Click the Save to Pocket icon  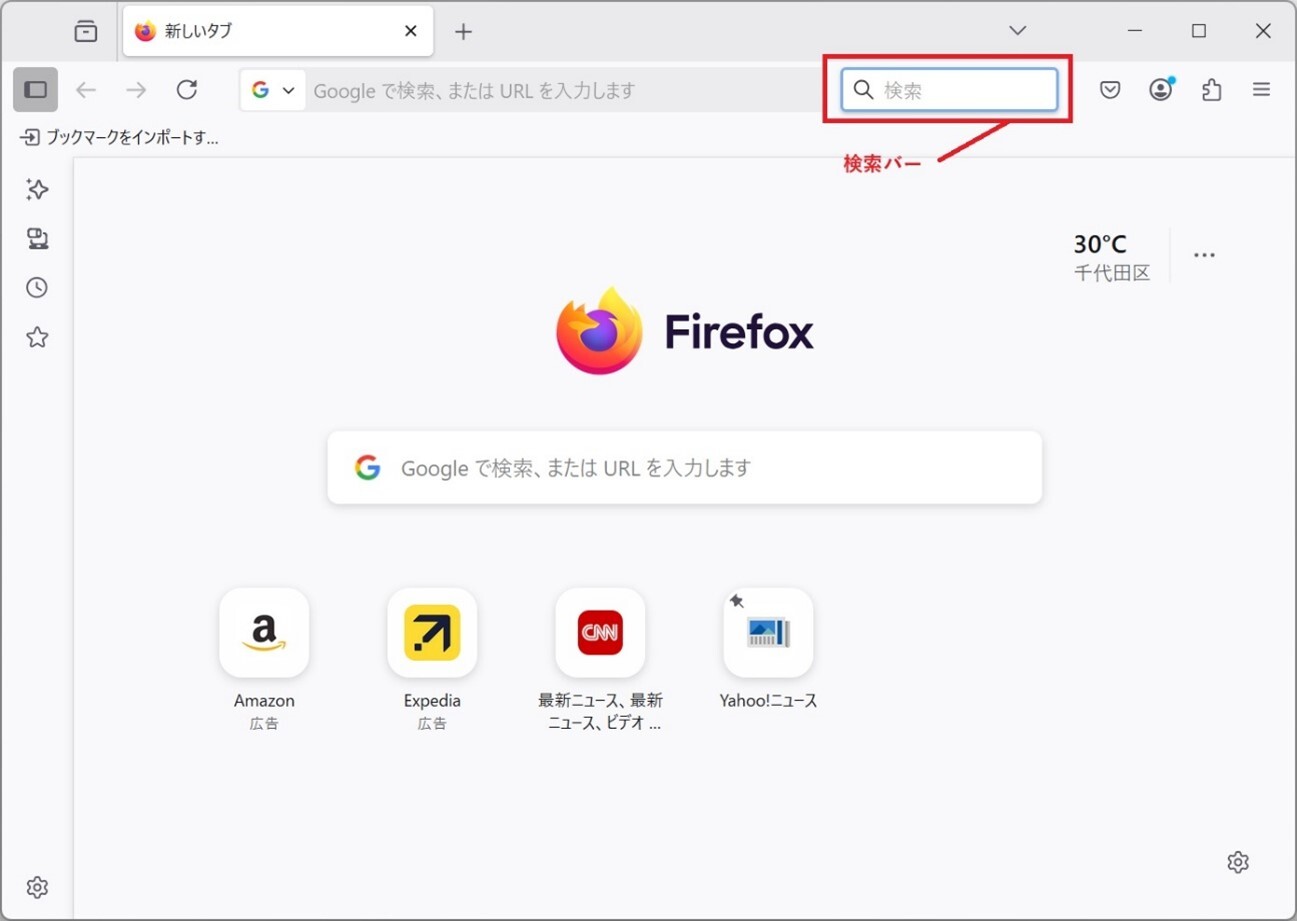pos(1110,90)
